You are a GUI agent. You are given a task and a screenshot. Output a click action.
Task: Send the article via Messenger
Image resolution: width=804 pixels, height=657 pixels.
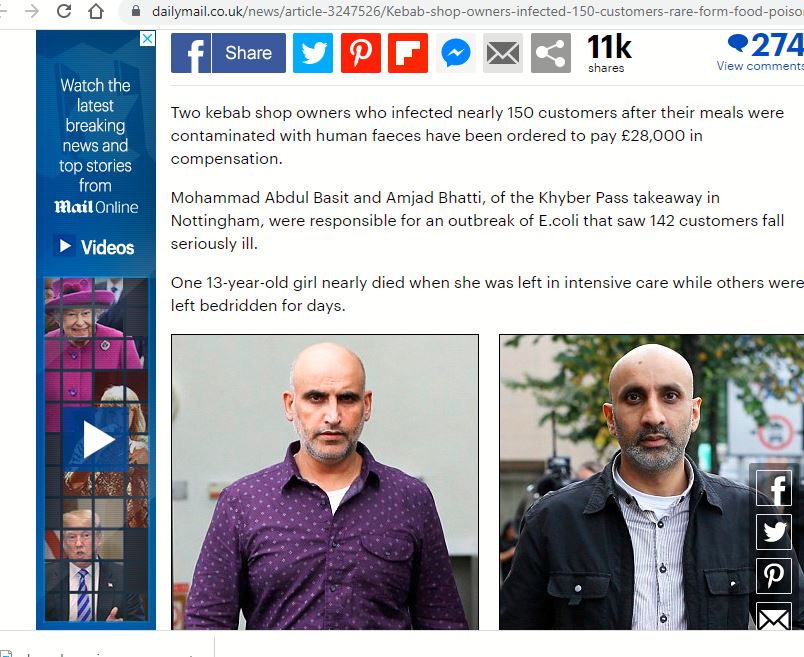pos(455,53)
